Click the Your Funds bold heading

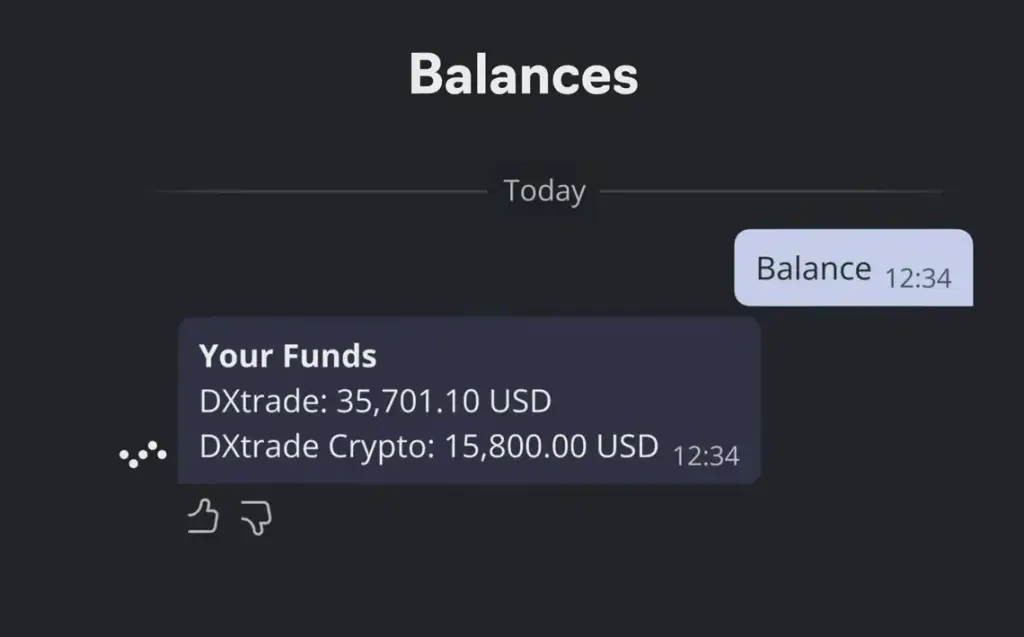[x=288, y=356]
